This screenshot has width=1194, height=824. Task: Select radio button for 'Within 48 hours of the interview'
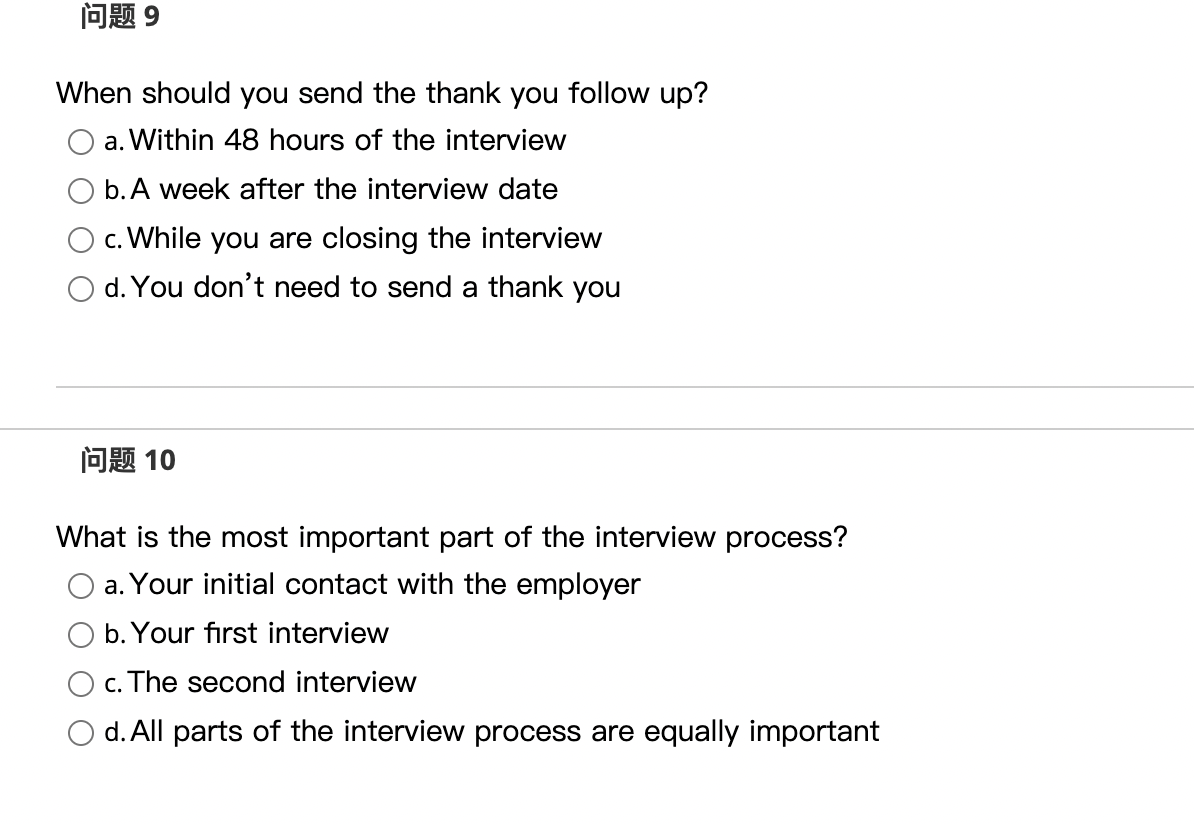tap(81, 142)
